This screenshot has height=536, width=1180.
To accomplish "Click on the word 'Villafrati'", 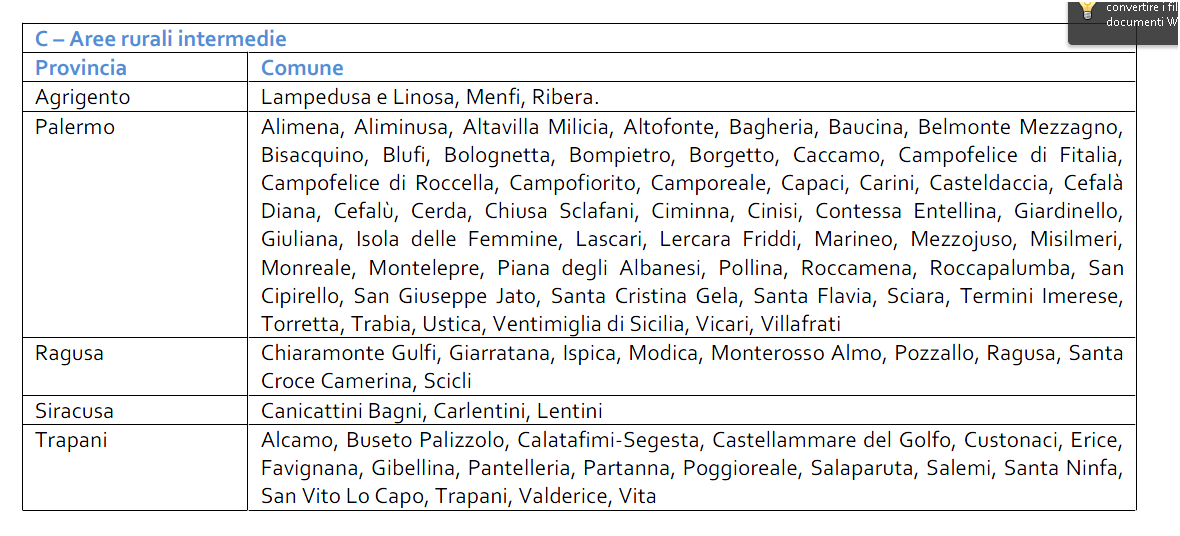I will pos(801,324).
